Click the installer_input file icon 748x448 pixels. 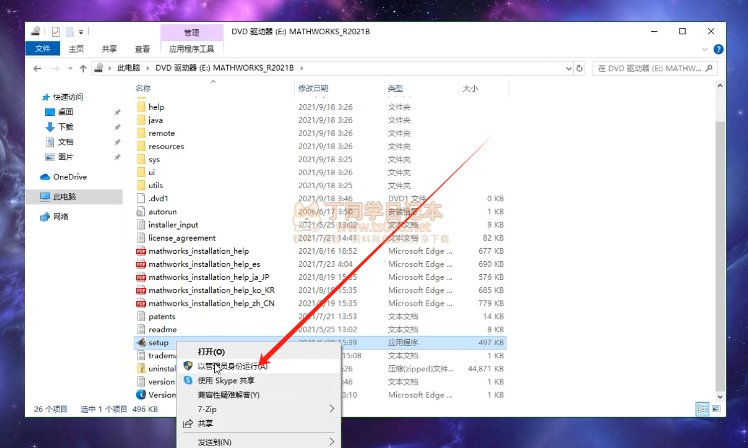coord(141,225)
